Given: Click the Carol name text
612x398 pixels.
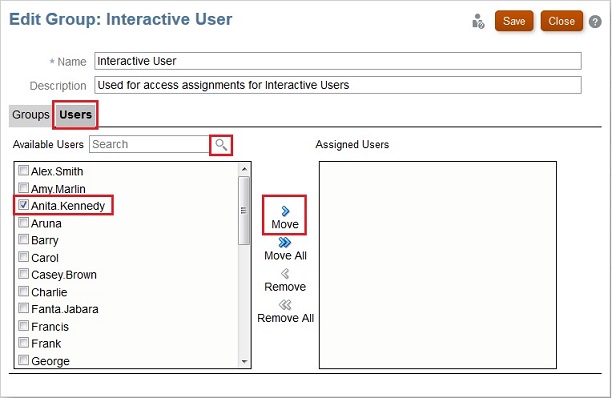Looking at the screenshot, I should 45,258.
